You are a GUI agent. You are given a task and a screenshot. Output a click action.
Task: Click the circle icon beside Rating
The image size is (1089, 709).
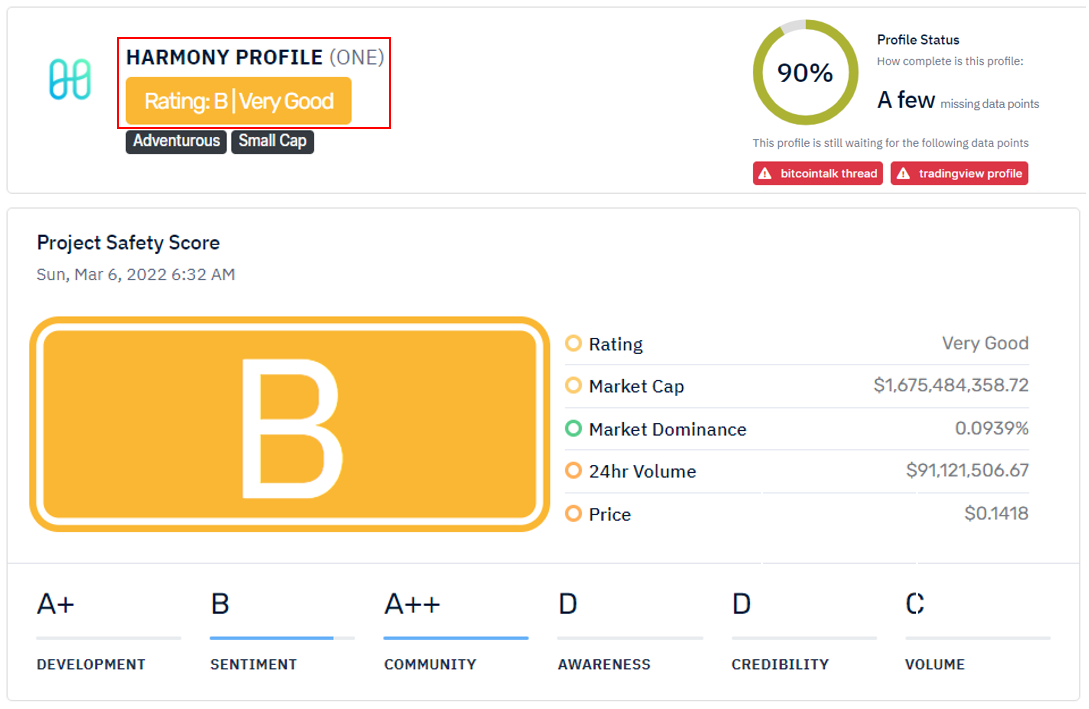click(573, 343)
